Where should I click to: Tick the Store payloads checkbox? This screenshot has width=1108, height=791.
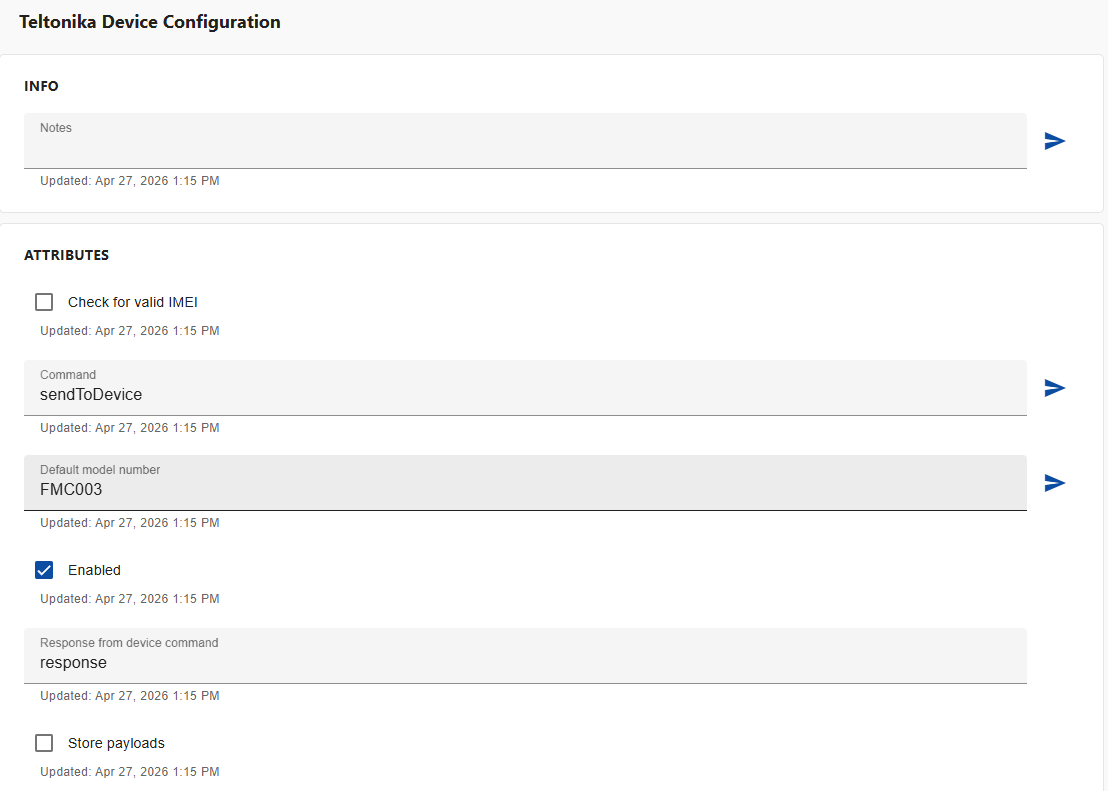(x=44, y=743)
